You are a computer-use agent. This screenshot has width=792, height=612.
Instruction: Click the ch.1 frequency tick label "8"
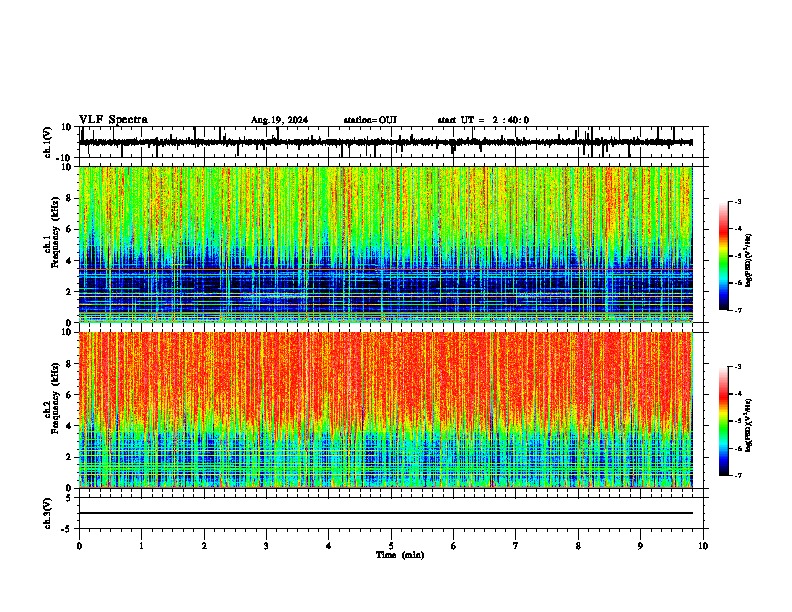point(70,198)
